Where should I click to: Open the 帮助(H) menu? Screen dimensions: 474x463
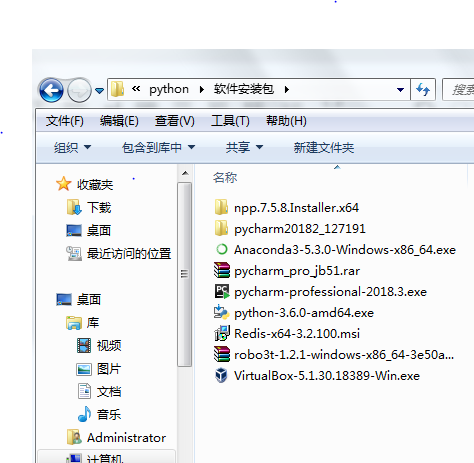(x=286, y=121)
